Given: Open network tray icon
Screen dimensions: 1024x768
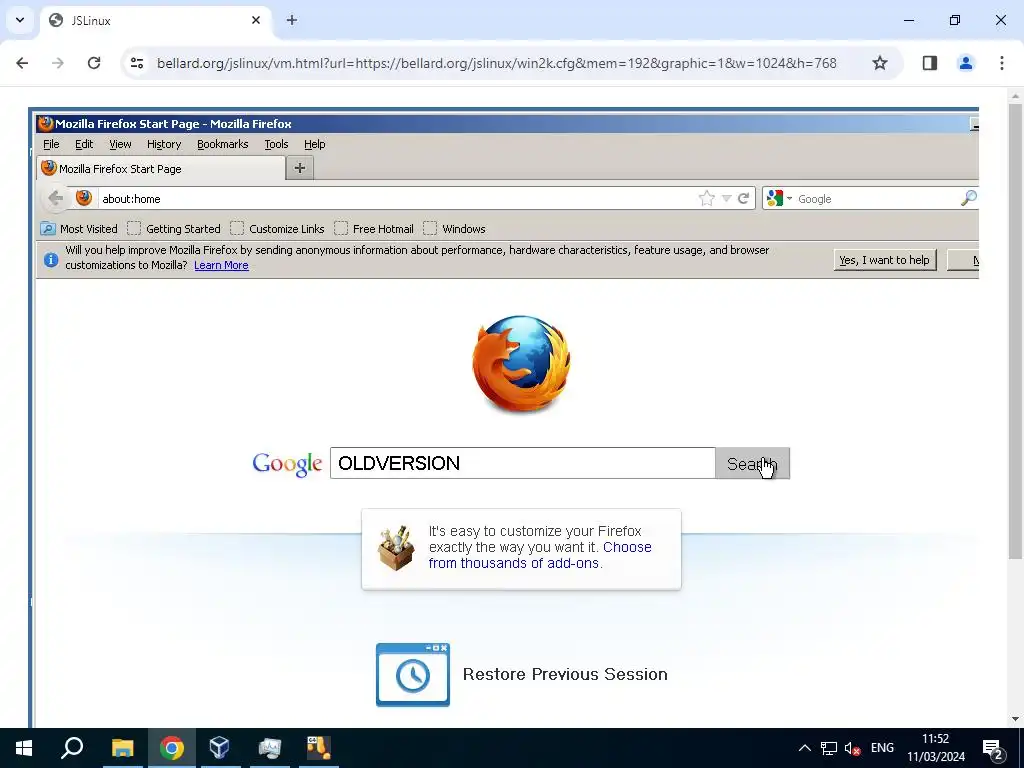Looking at the screenshot, I should [x=829, y=748].
